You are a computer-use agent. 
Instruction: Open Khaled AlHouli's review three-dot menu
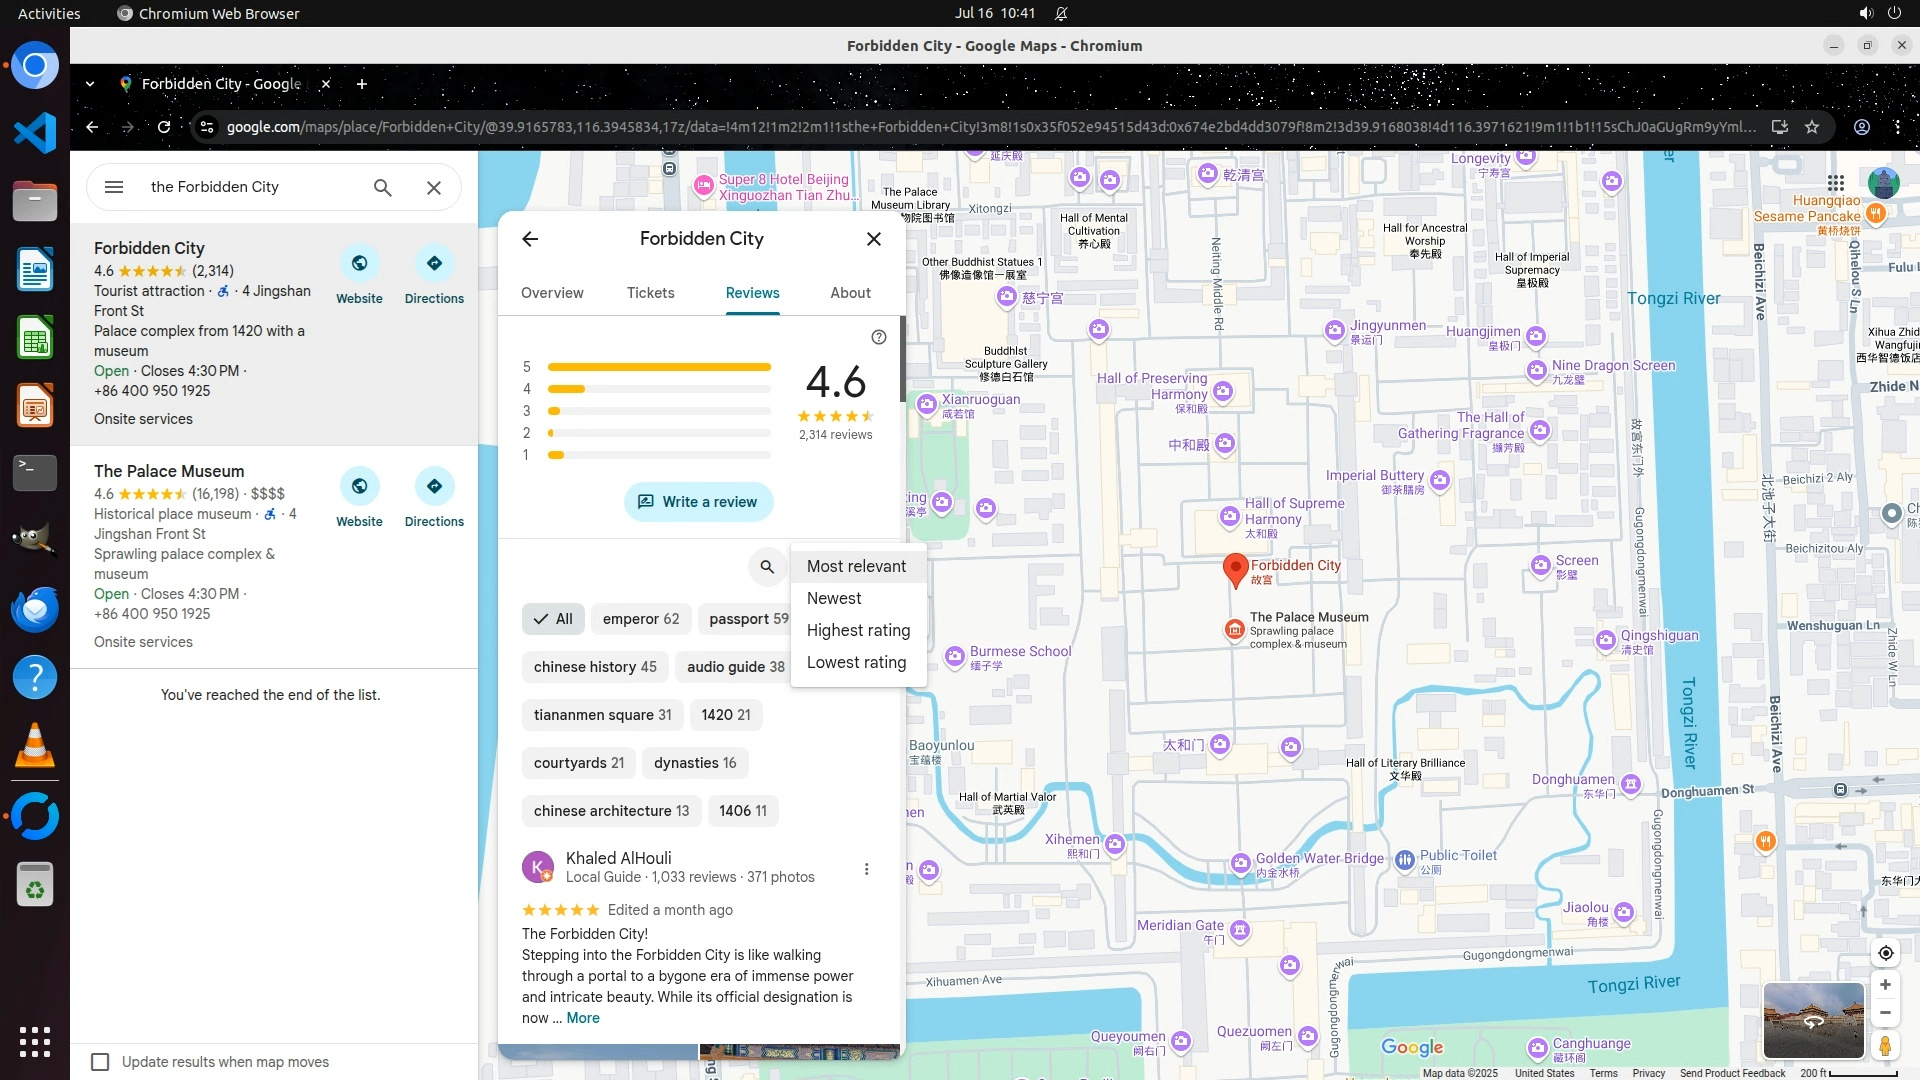tap(866, 869)
